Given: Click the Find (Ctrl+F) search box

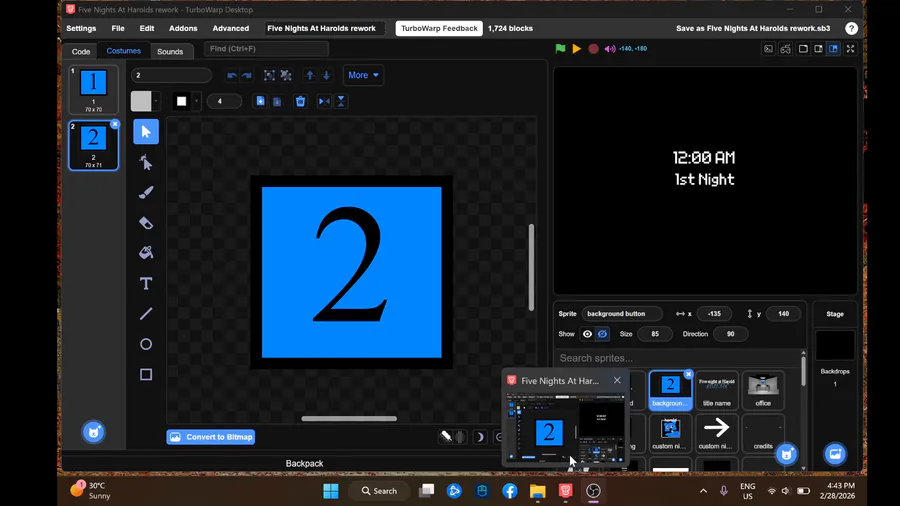Looking at the screenshot, I should [266, 49].
